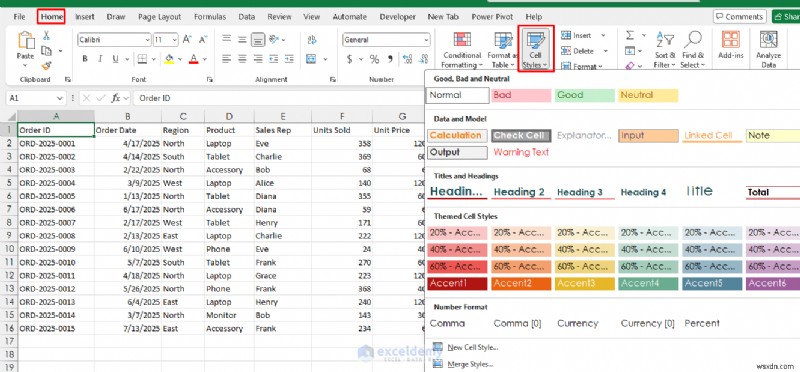Click the Orientation text-angle icon
The width and height of the screenshot is (800, 372).
[275, 39]
